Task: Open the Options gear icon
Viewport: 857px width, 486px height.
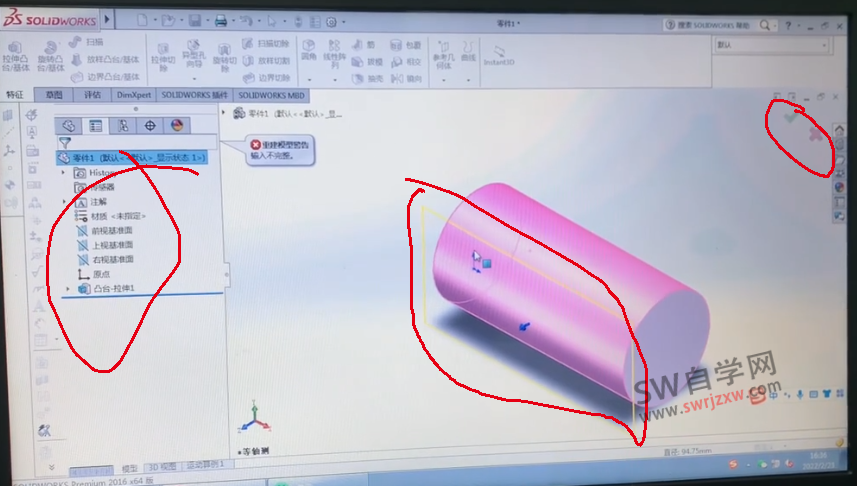Action: 332,22
